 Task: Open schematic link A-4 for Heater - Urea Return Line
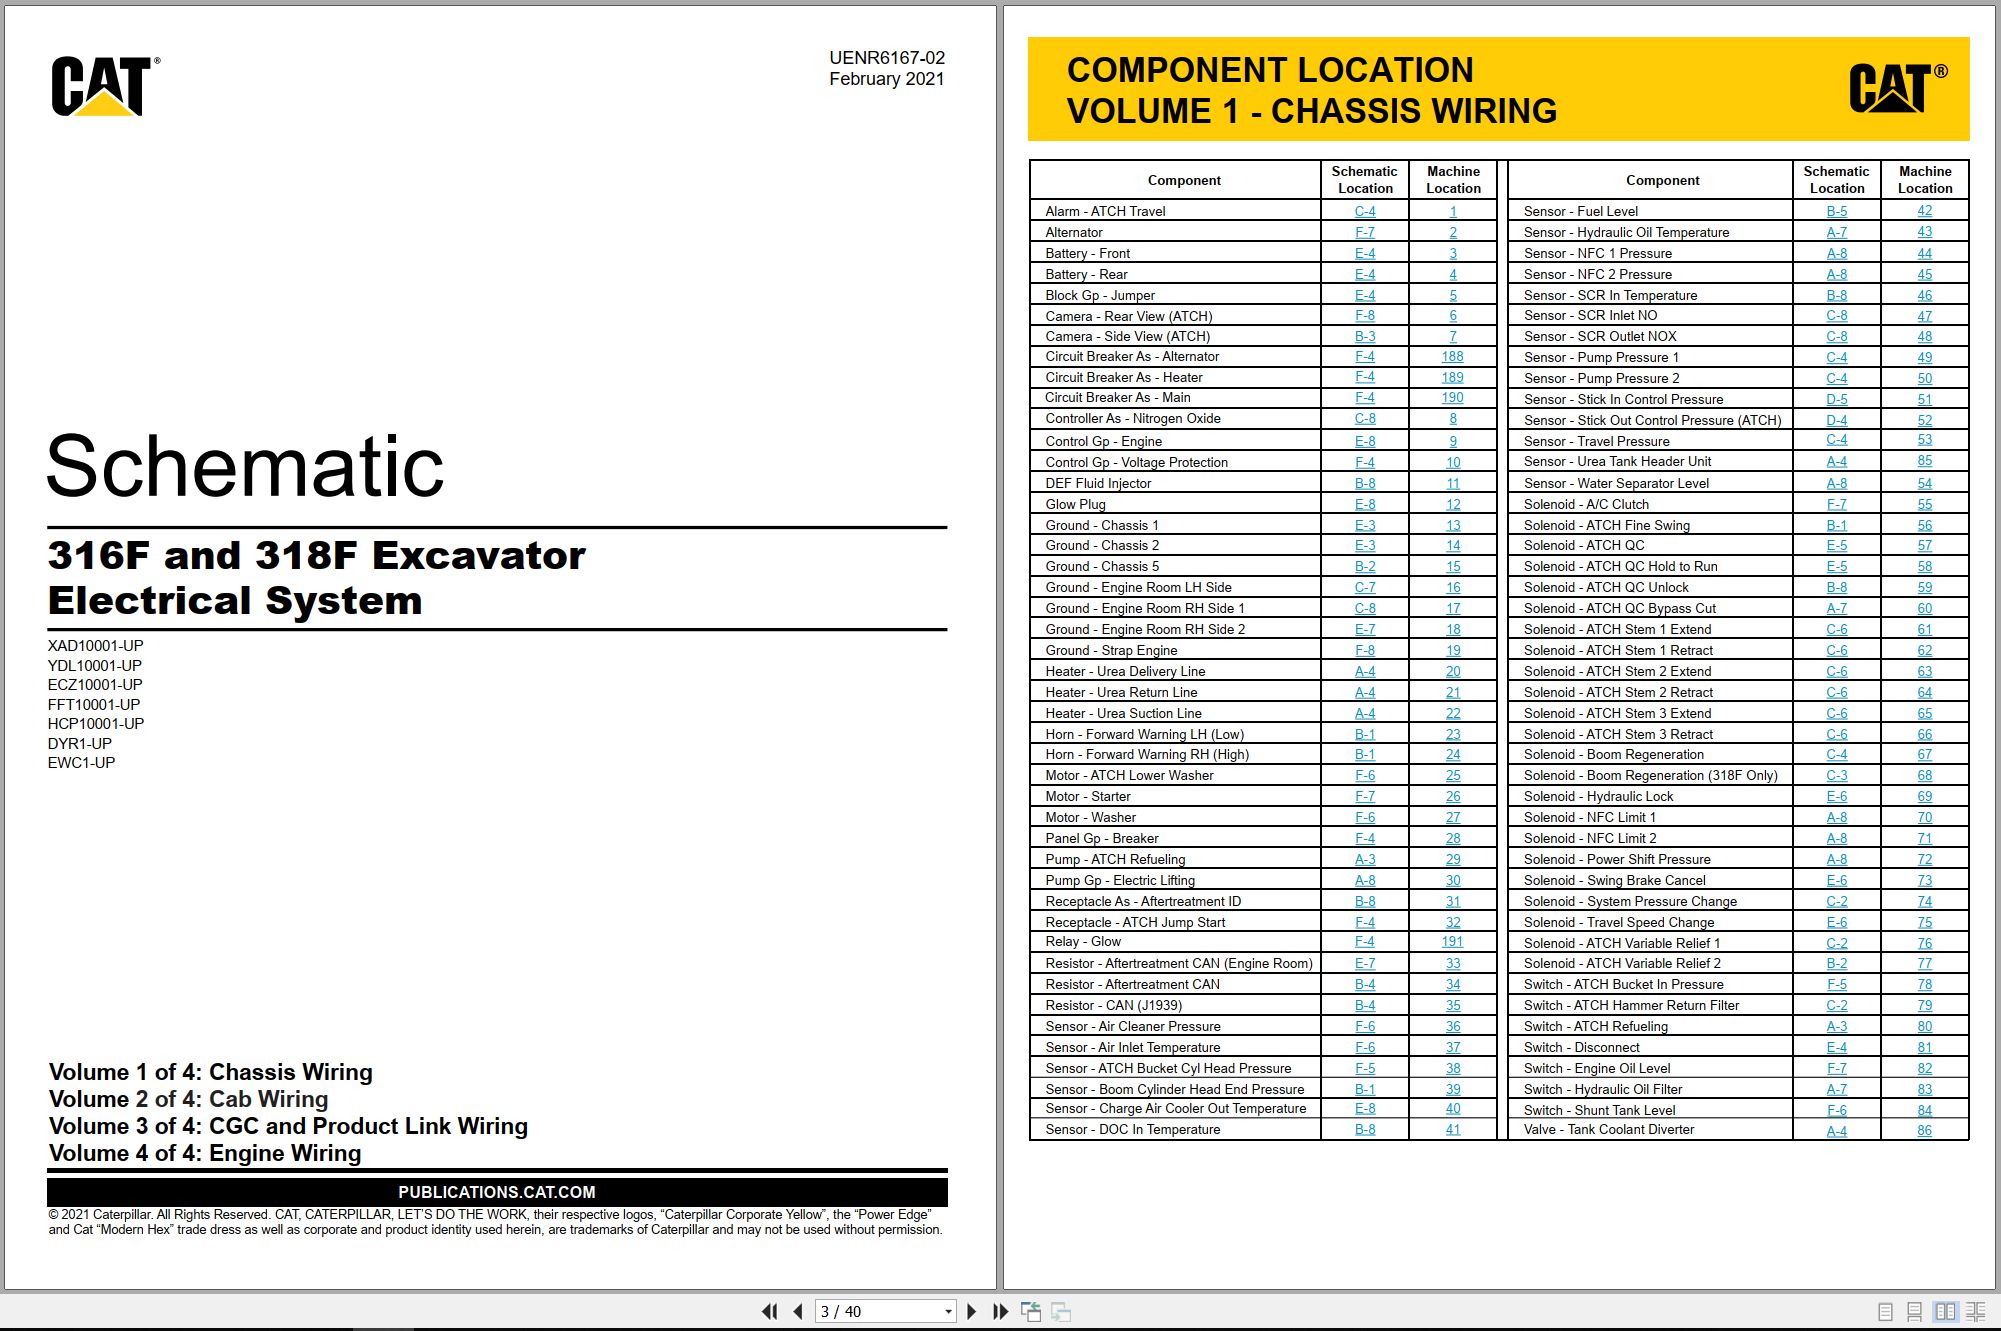[x=1365, y=692]
